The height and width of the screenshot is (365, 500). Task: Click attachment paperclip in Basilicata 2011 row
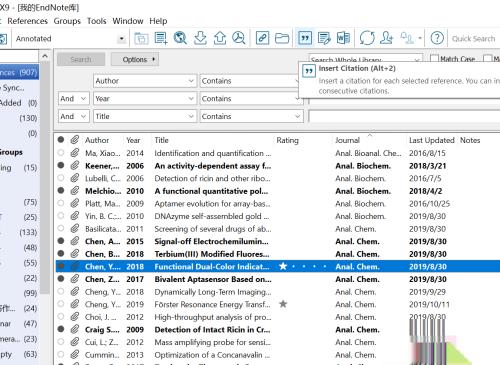pos(75,229)
